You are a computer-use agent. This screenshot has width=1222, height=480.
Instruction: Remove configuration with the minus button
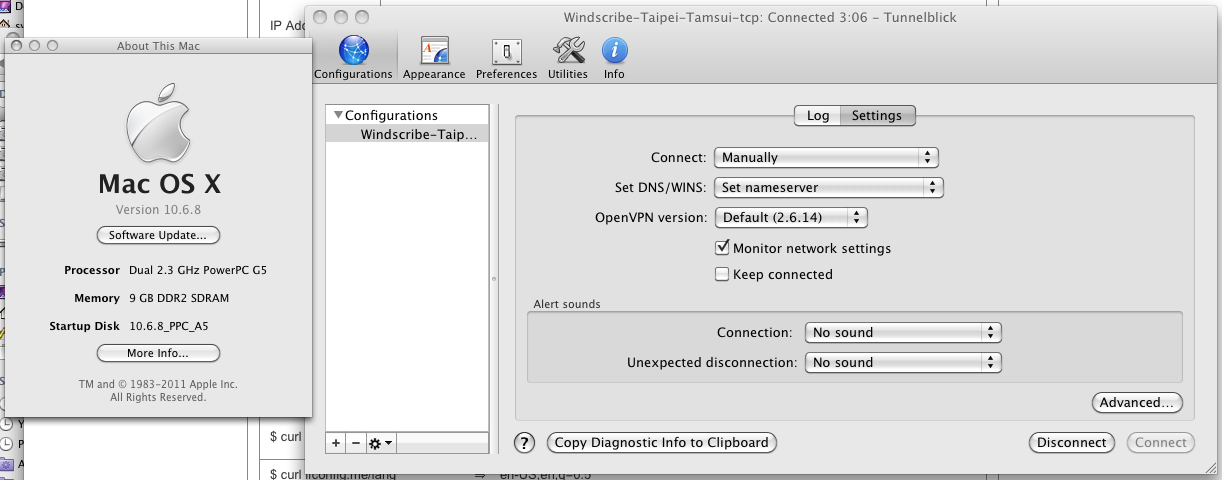356,442
